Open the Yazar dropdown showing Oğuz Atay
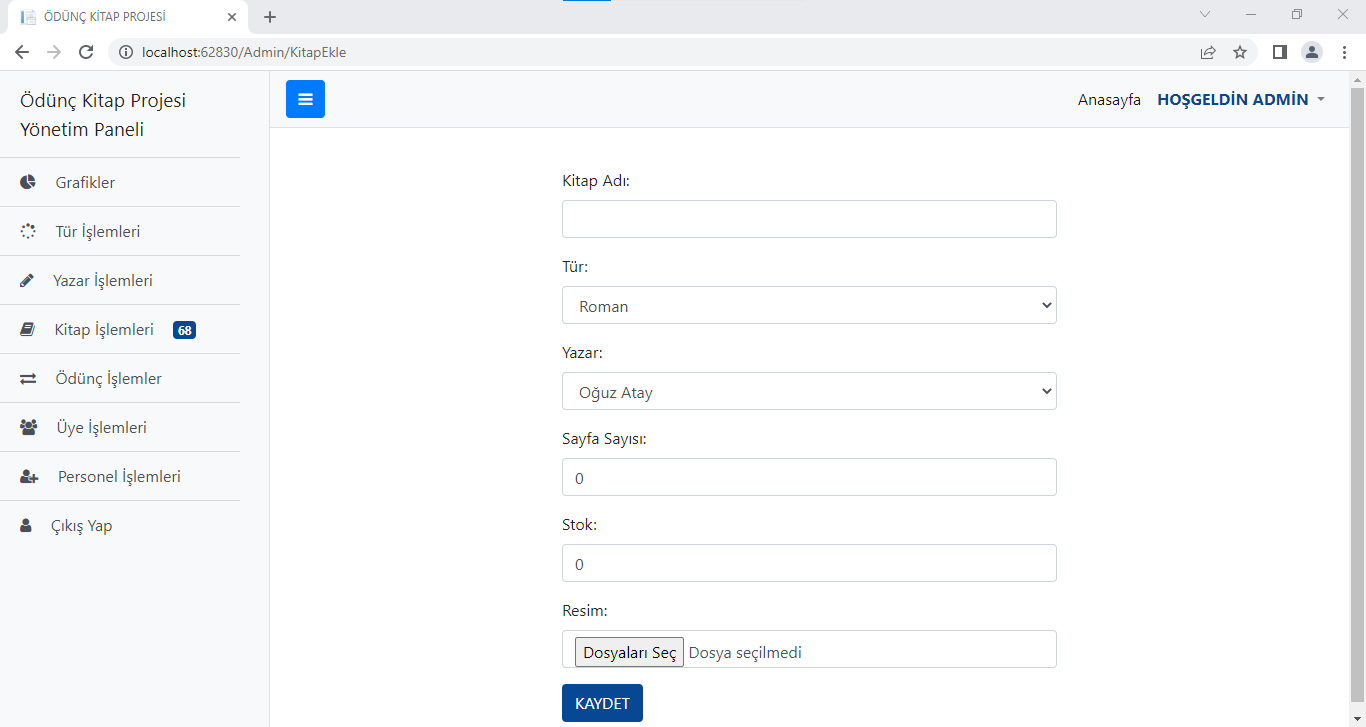Viewport: 1366px width, 727px height. [809, 391]
